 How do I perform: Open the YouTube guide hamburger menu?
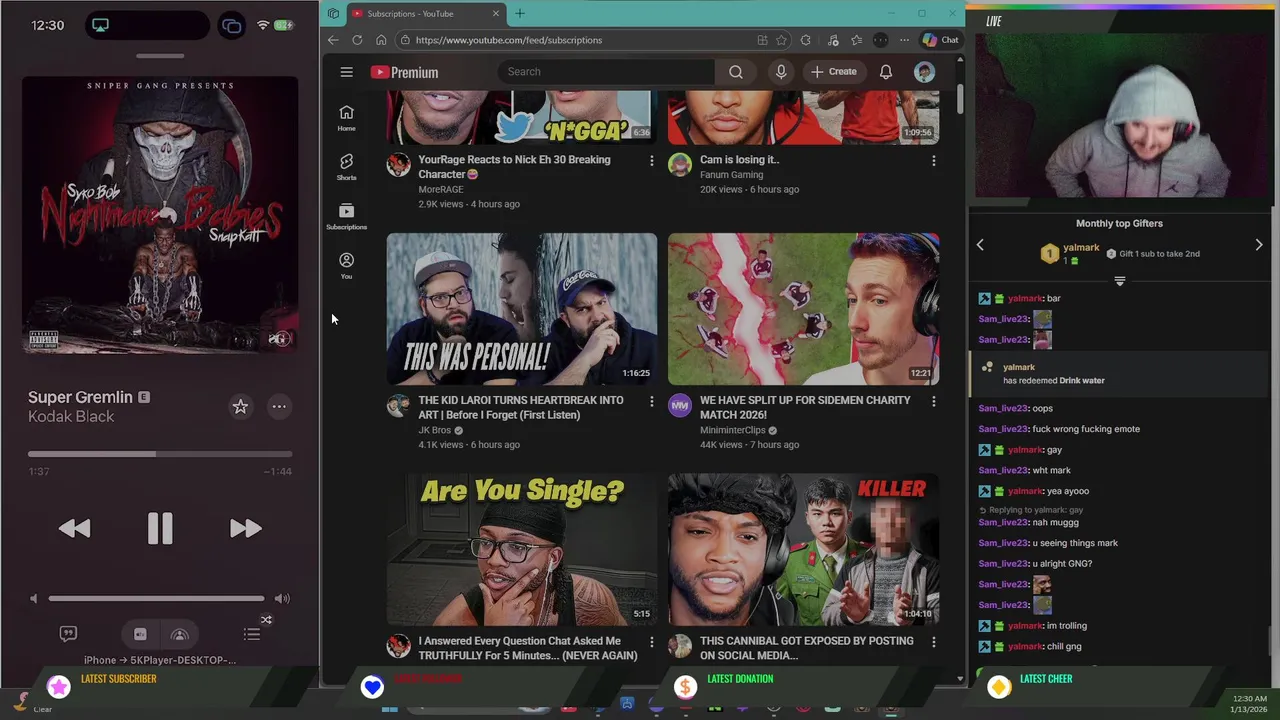(346, 72)
